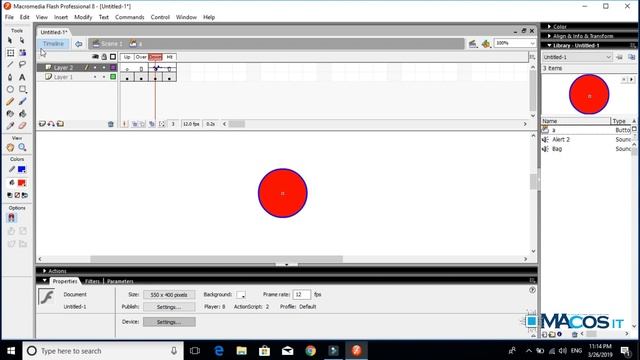Screen dimensions: 640x360
Task: Toggle Show/Hide All Layers eye icon
Action: coord(95,57)
